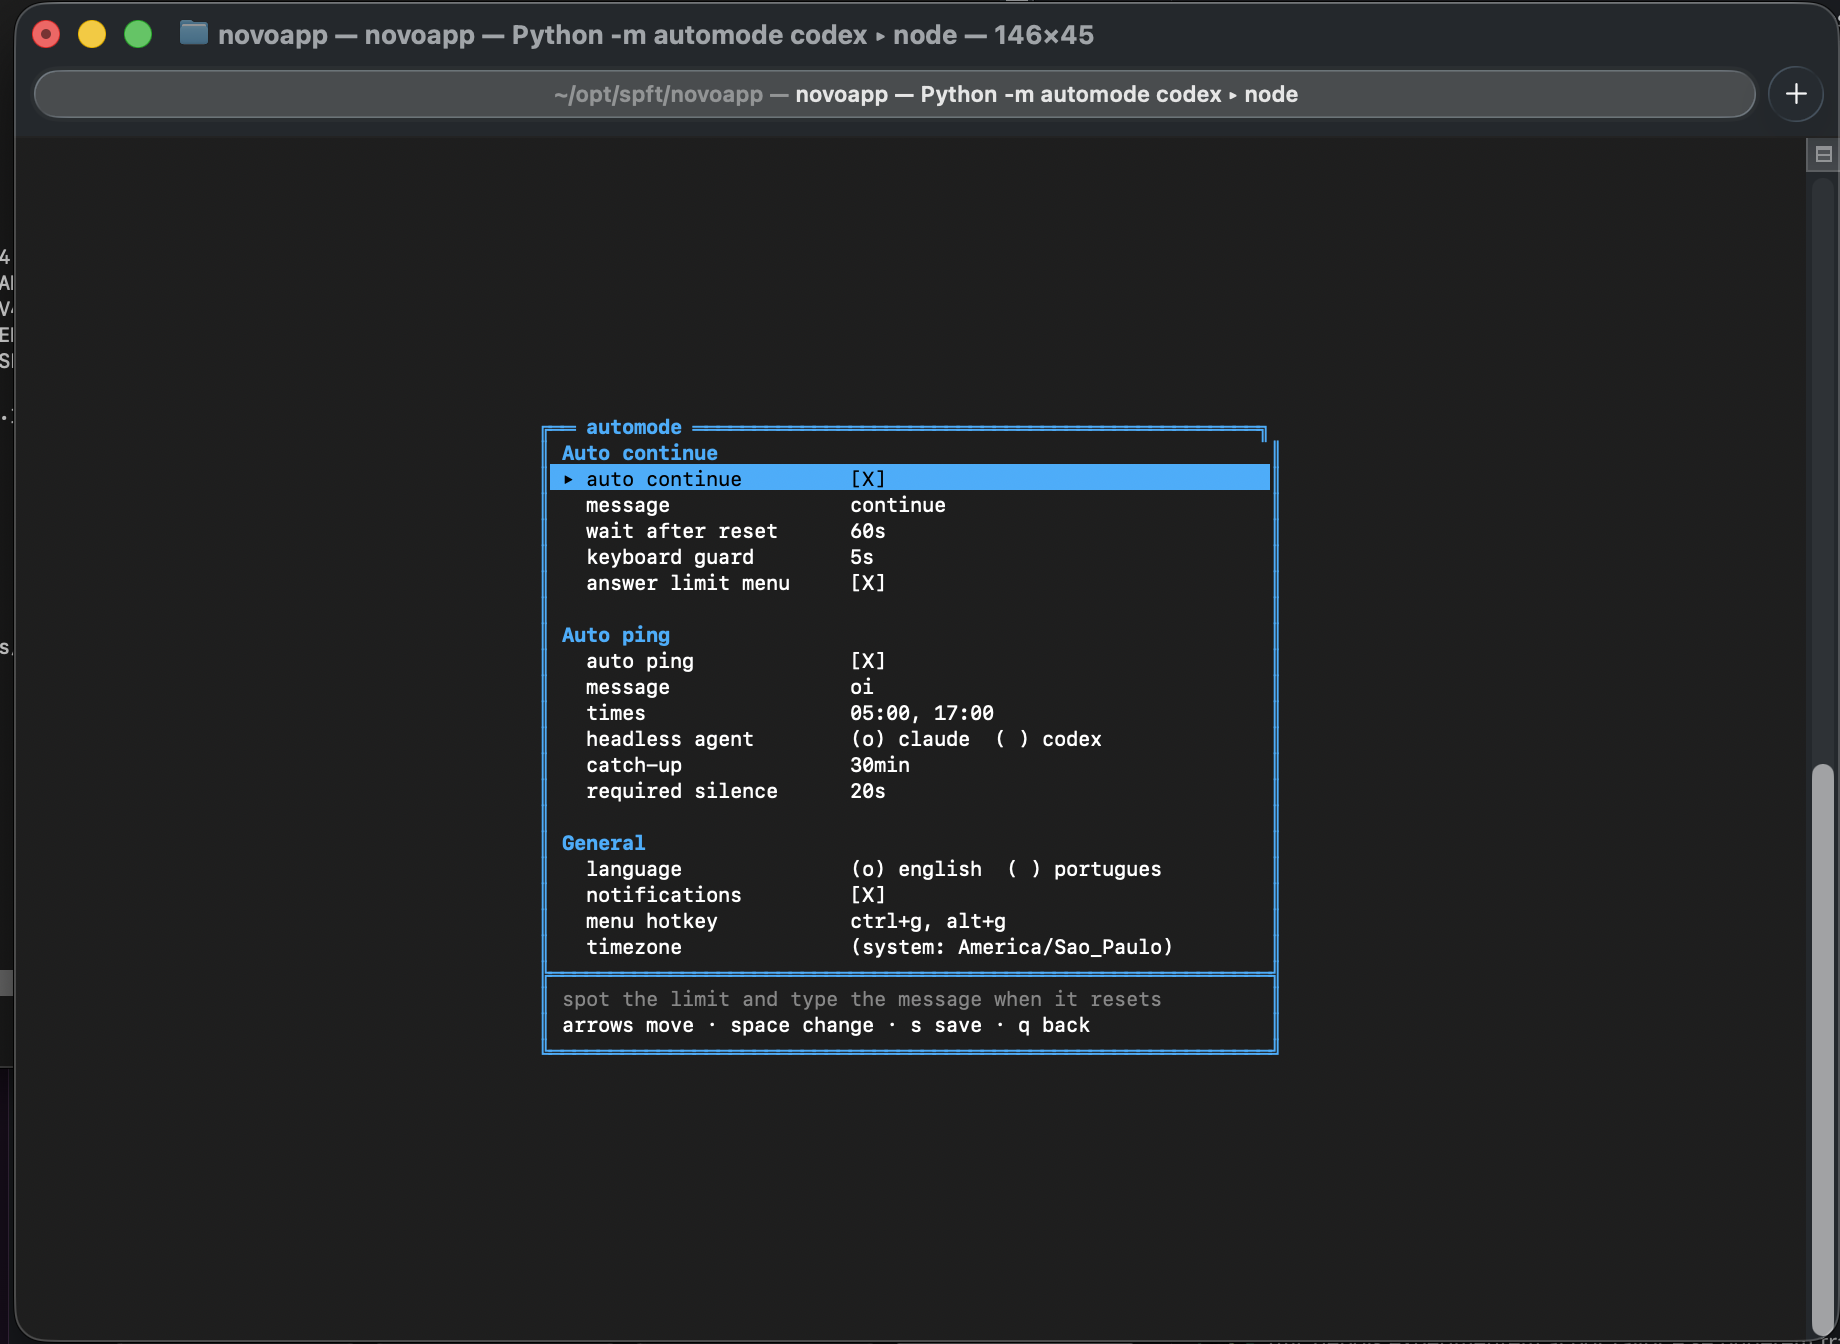
Task: Minimize the terminal window with yellow button
Action: point(92,34)
